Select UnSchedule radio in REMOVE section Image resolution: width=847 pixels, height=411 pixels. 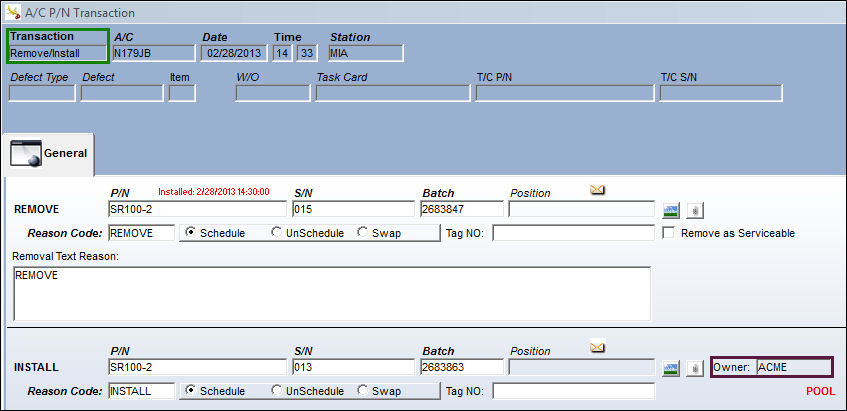pyautogui.click(x=277, y=233)
